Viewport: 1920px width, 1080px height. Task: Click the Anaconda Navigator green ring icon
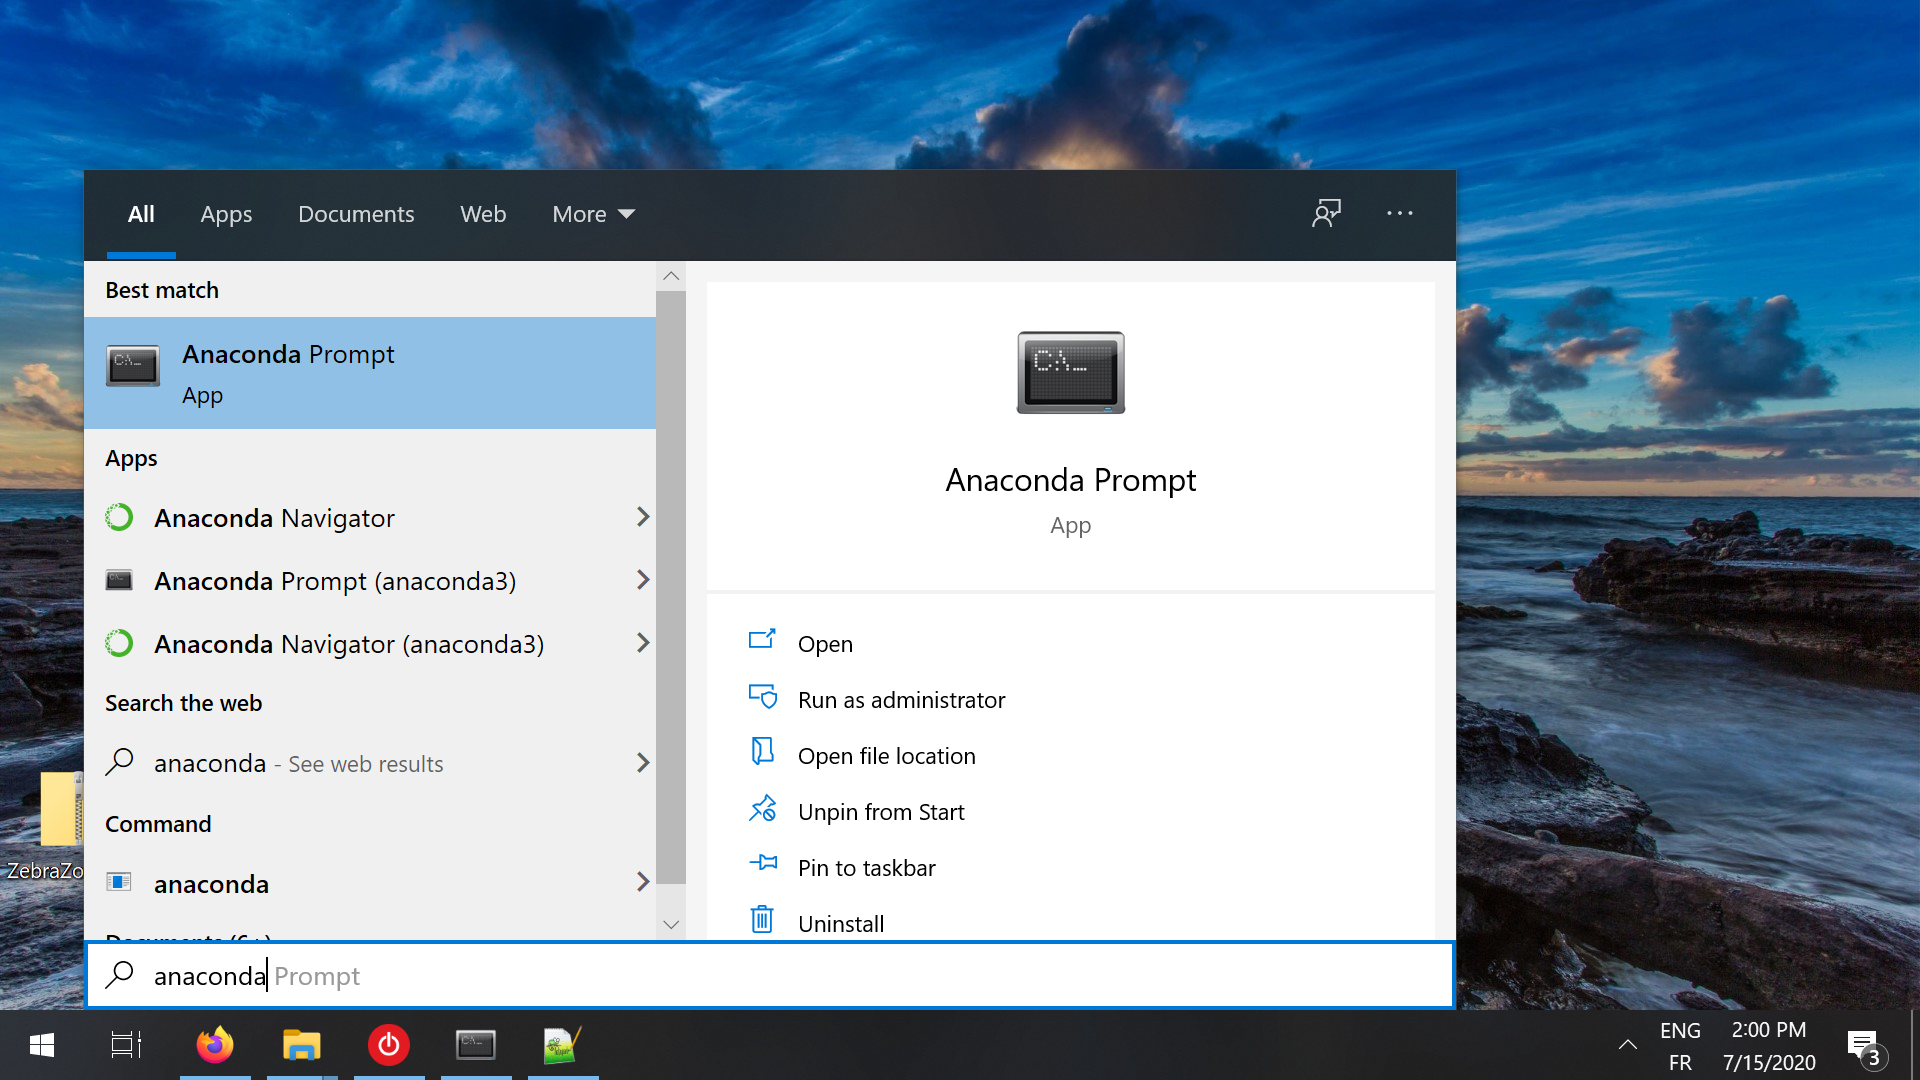coord(119,517)
